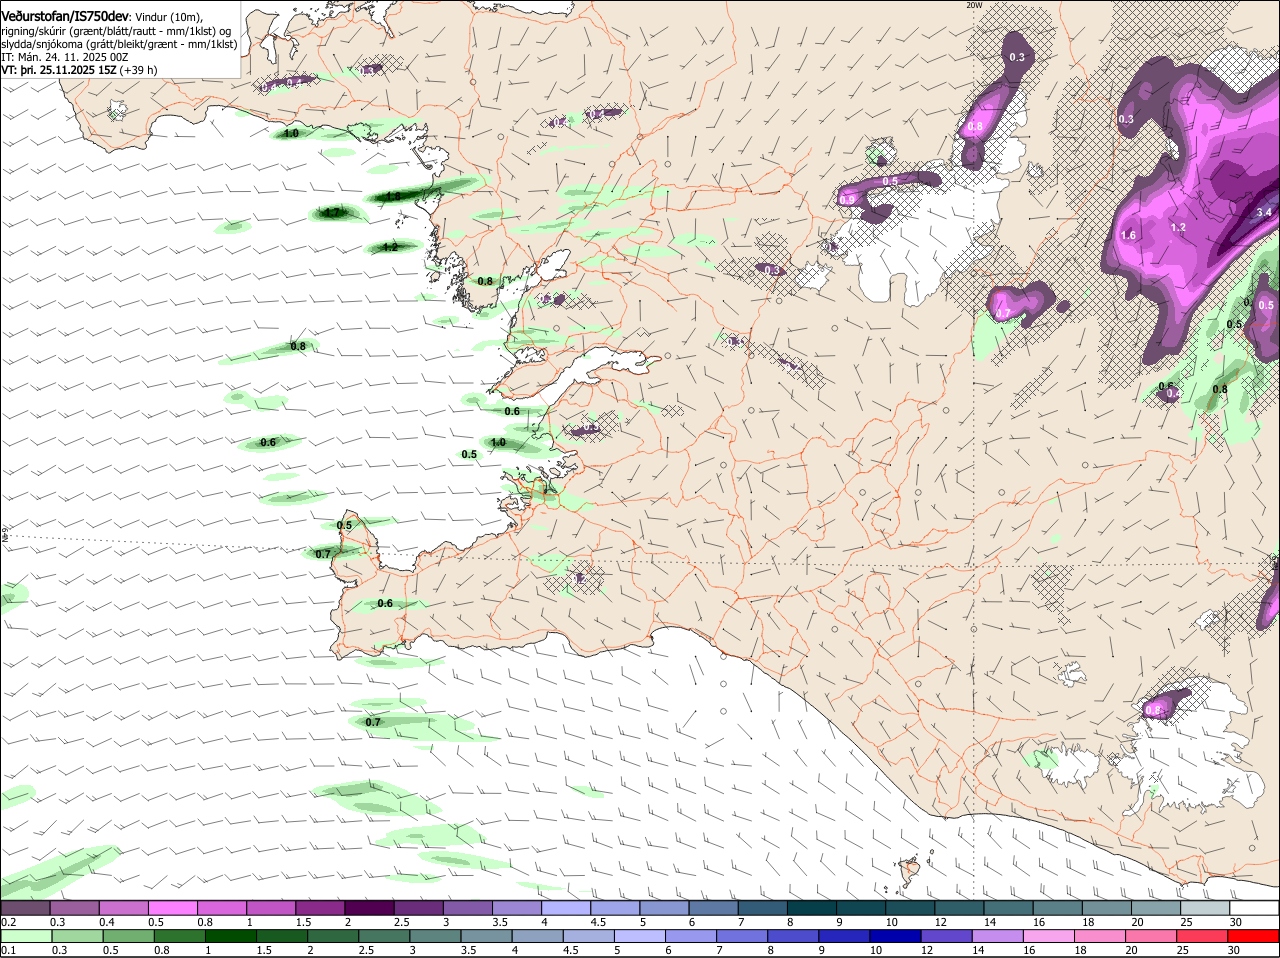Click the 20W longitude label

974,5
